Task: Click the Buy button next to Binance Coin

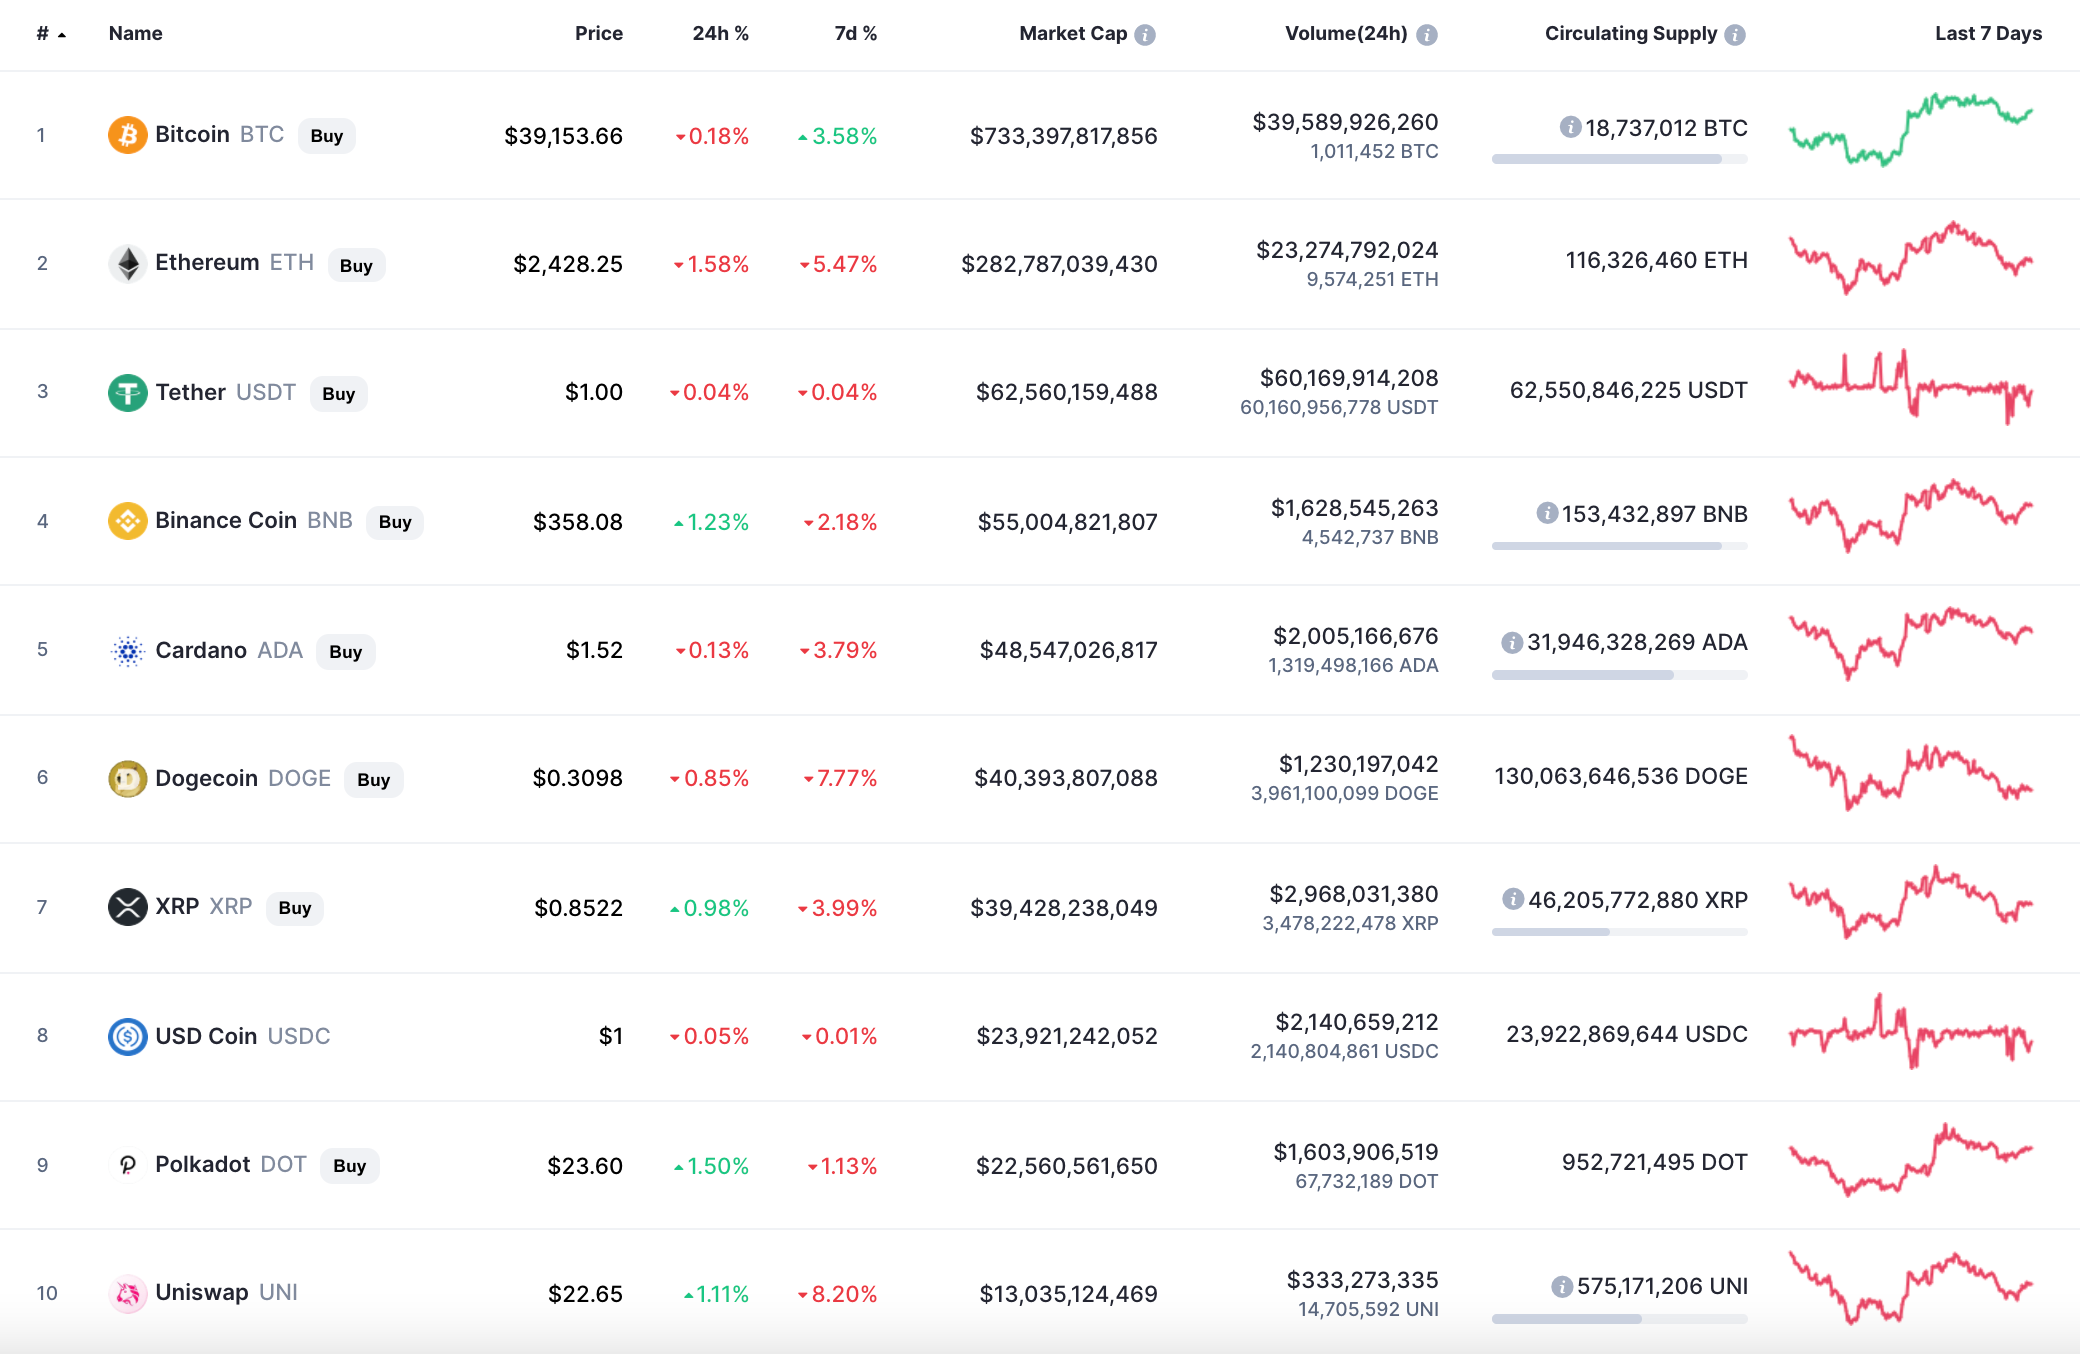Action: [395, 522]
